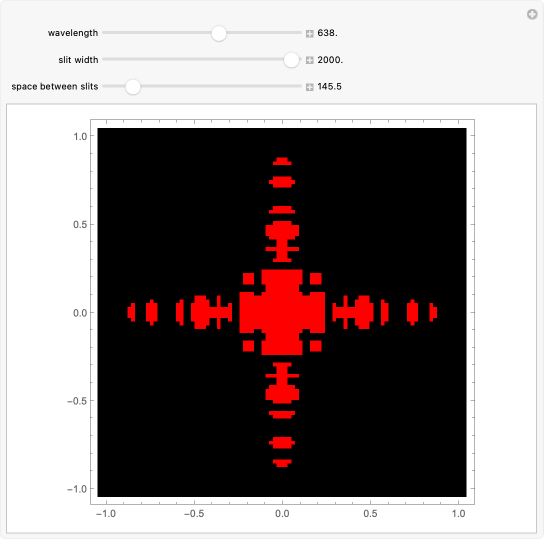Click the left end of the slit width track
The height and width of the screenshot is (540, 544).
(104, 59)
